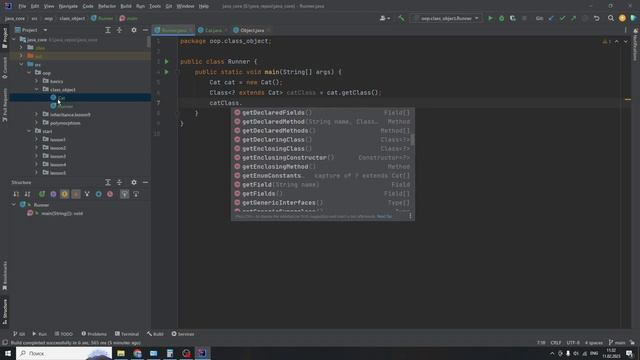Image resolution: width=640 pixels, height=360 pixels.
Task: Open File Explorer from the taskbar
Action: tap(121, 353)
